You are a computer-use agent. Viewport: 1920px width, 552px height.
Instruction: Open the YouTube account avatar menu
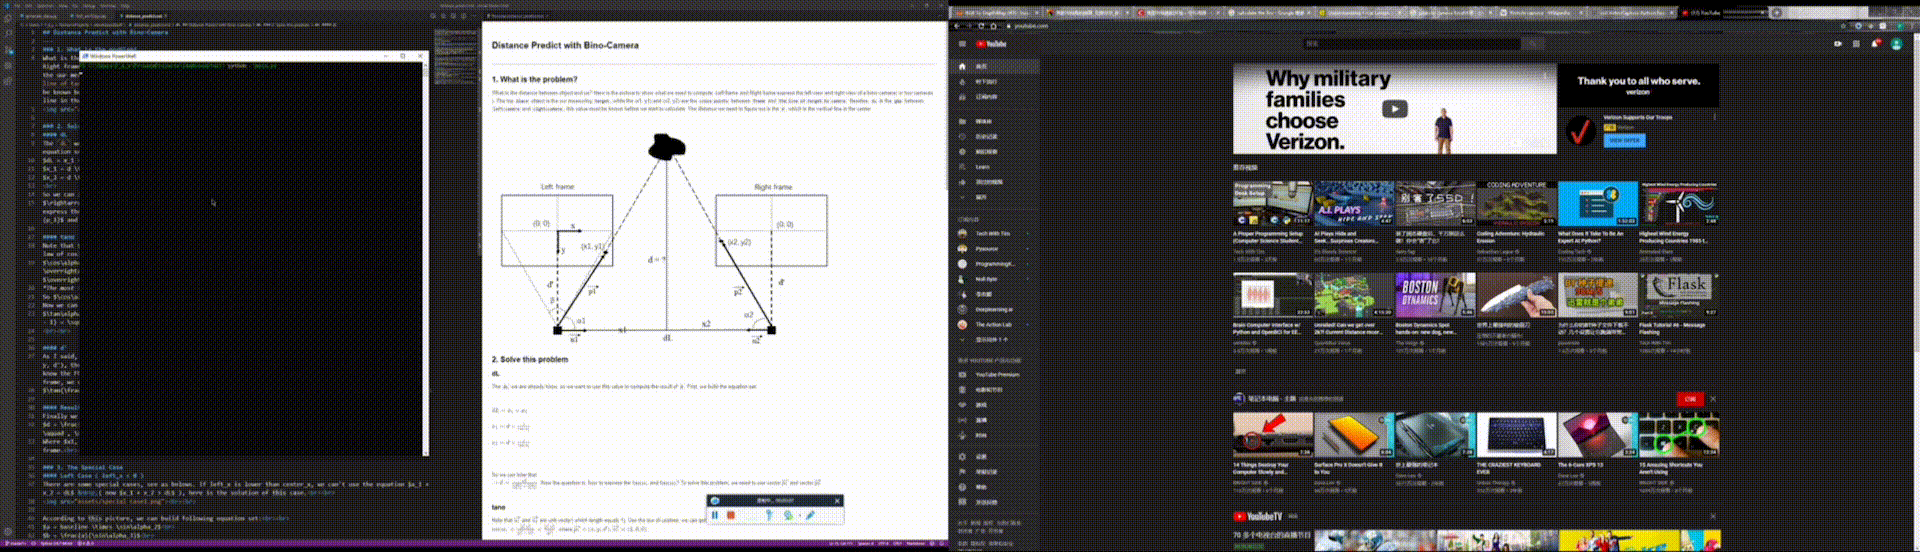pyautogui.click(x=1896, y=44)
